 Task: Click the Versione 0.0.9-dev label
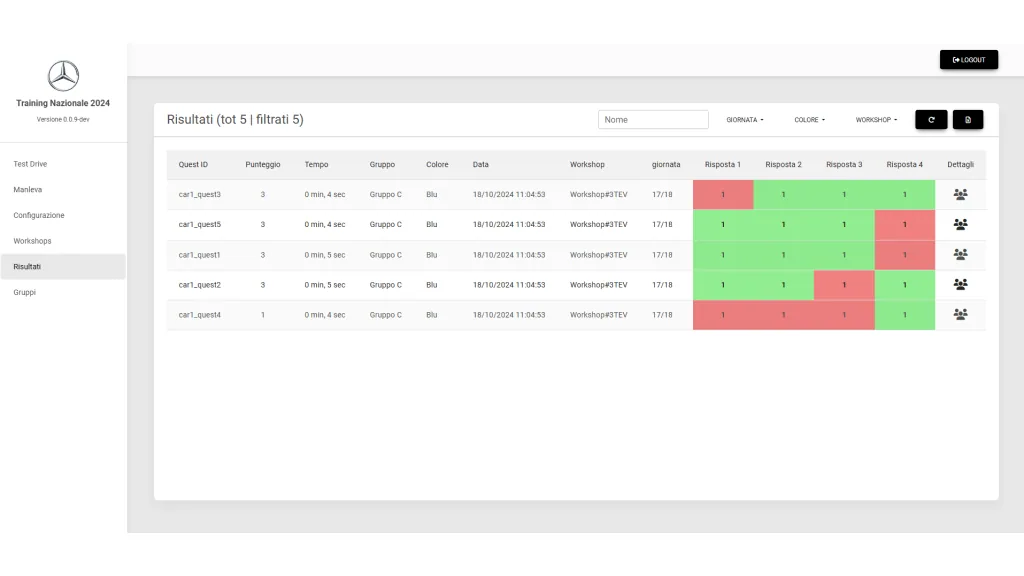point(63,120)
